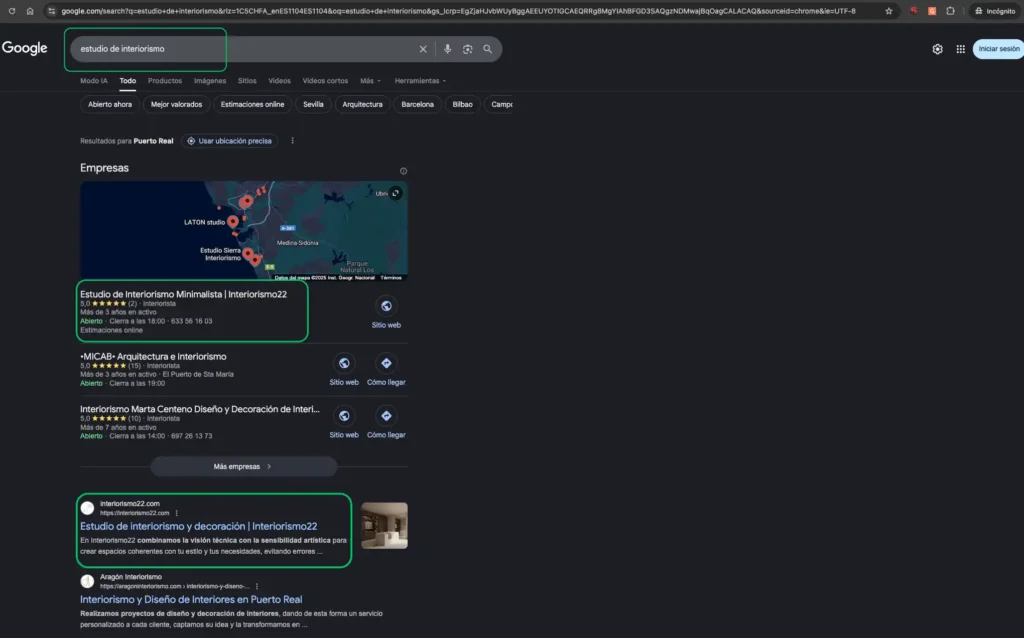Enable the Abierto ahora filter chip
Image resolution: width=1024 pixels, height=638 pixels.
tap(109, 104)
